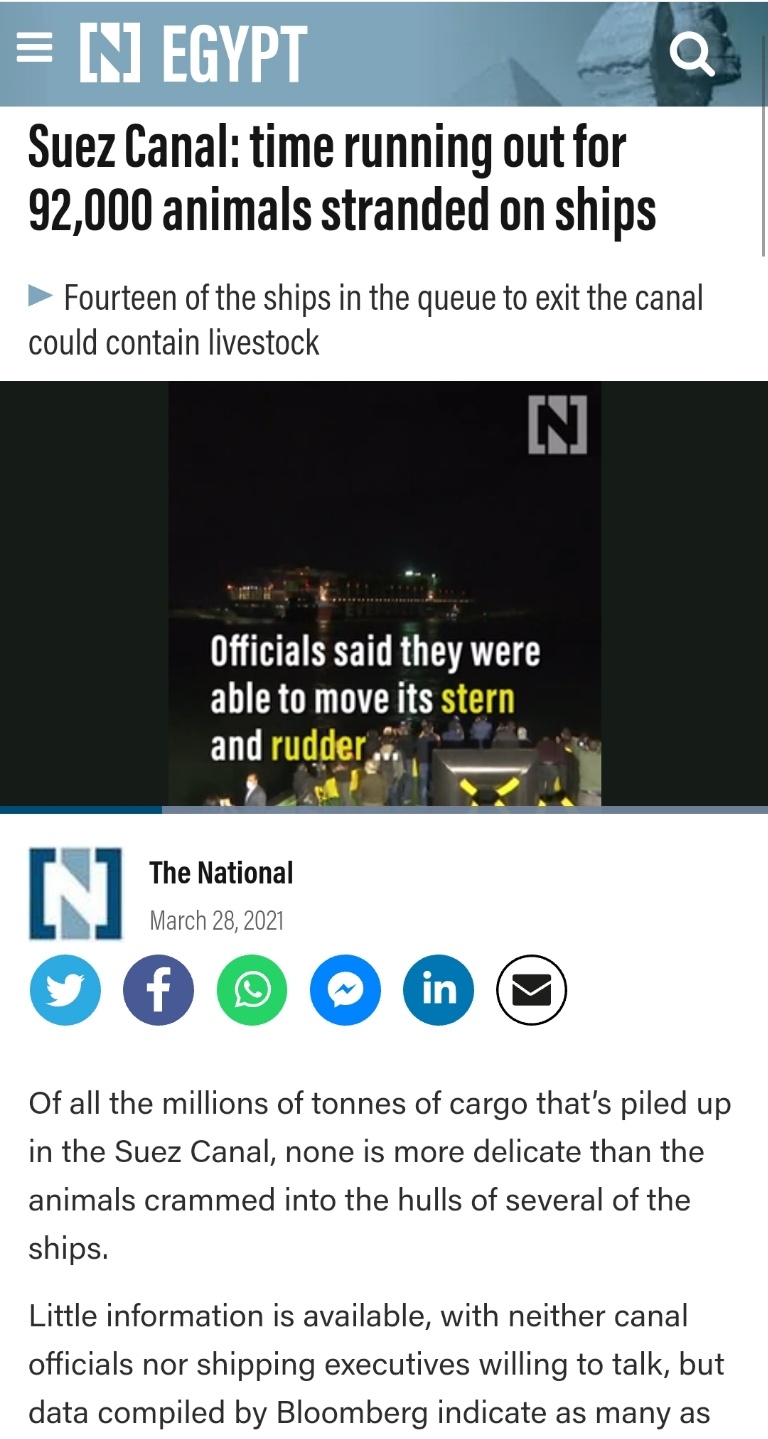Share the article via WhatsApp
The width and height of the screenshot is (768, 1439).
click(251, 990)
